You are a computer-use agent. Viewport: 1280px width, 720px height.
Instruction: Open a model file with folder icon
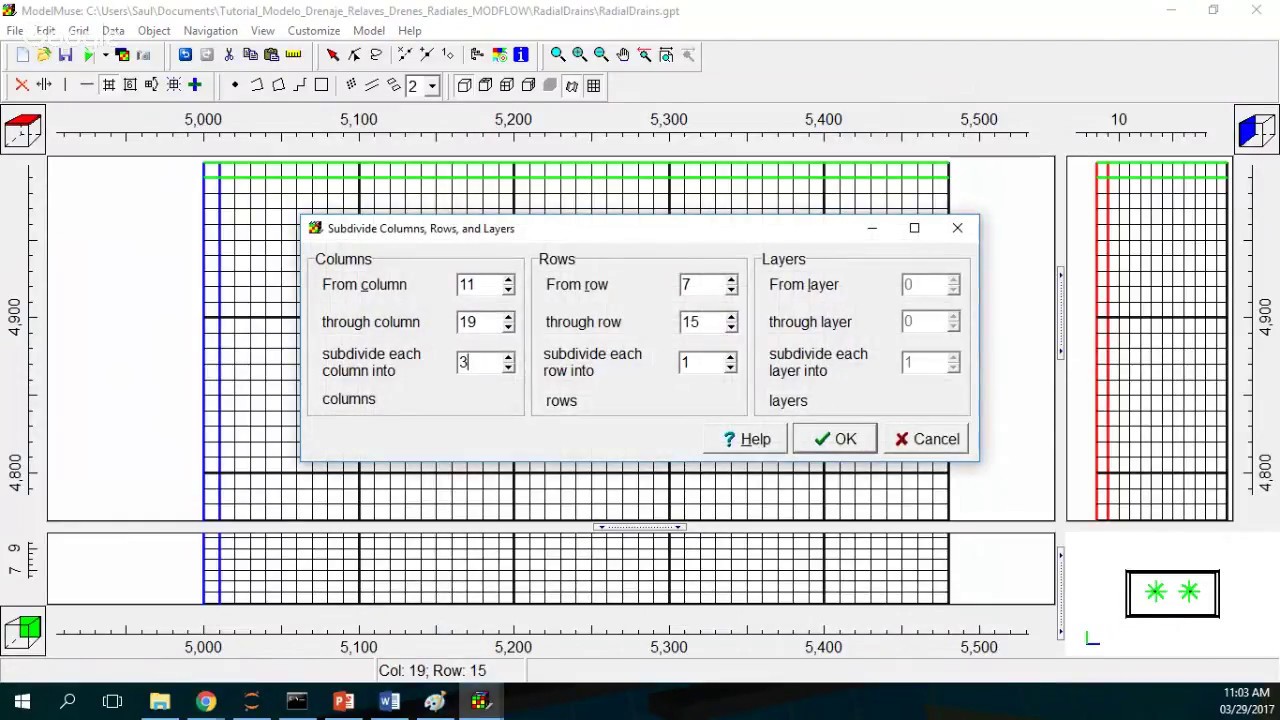pos(44,55)
